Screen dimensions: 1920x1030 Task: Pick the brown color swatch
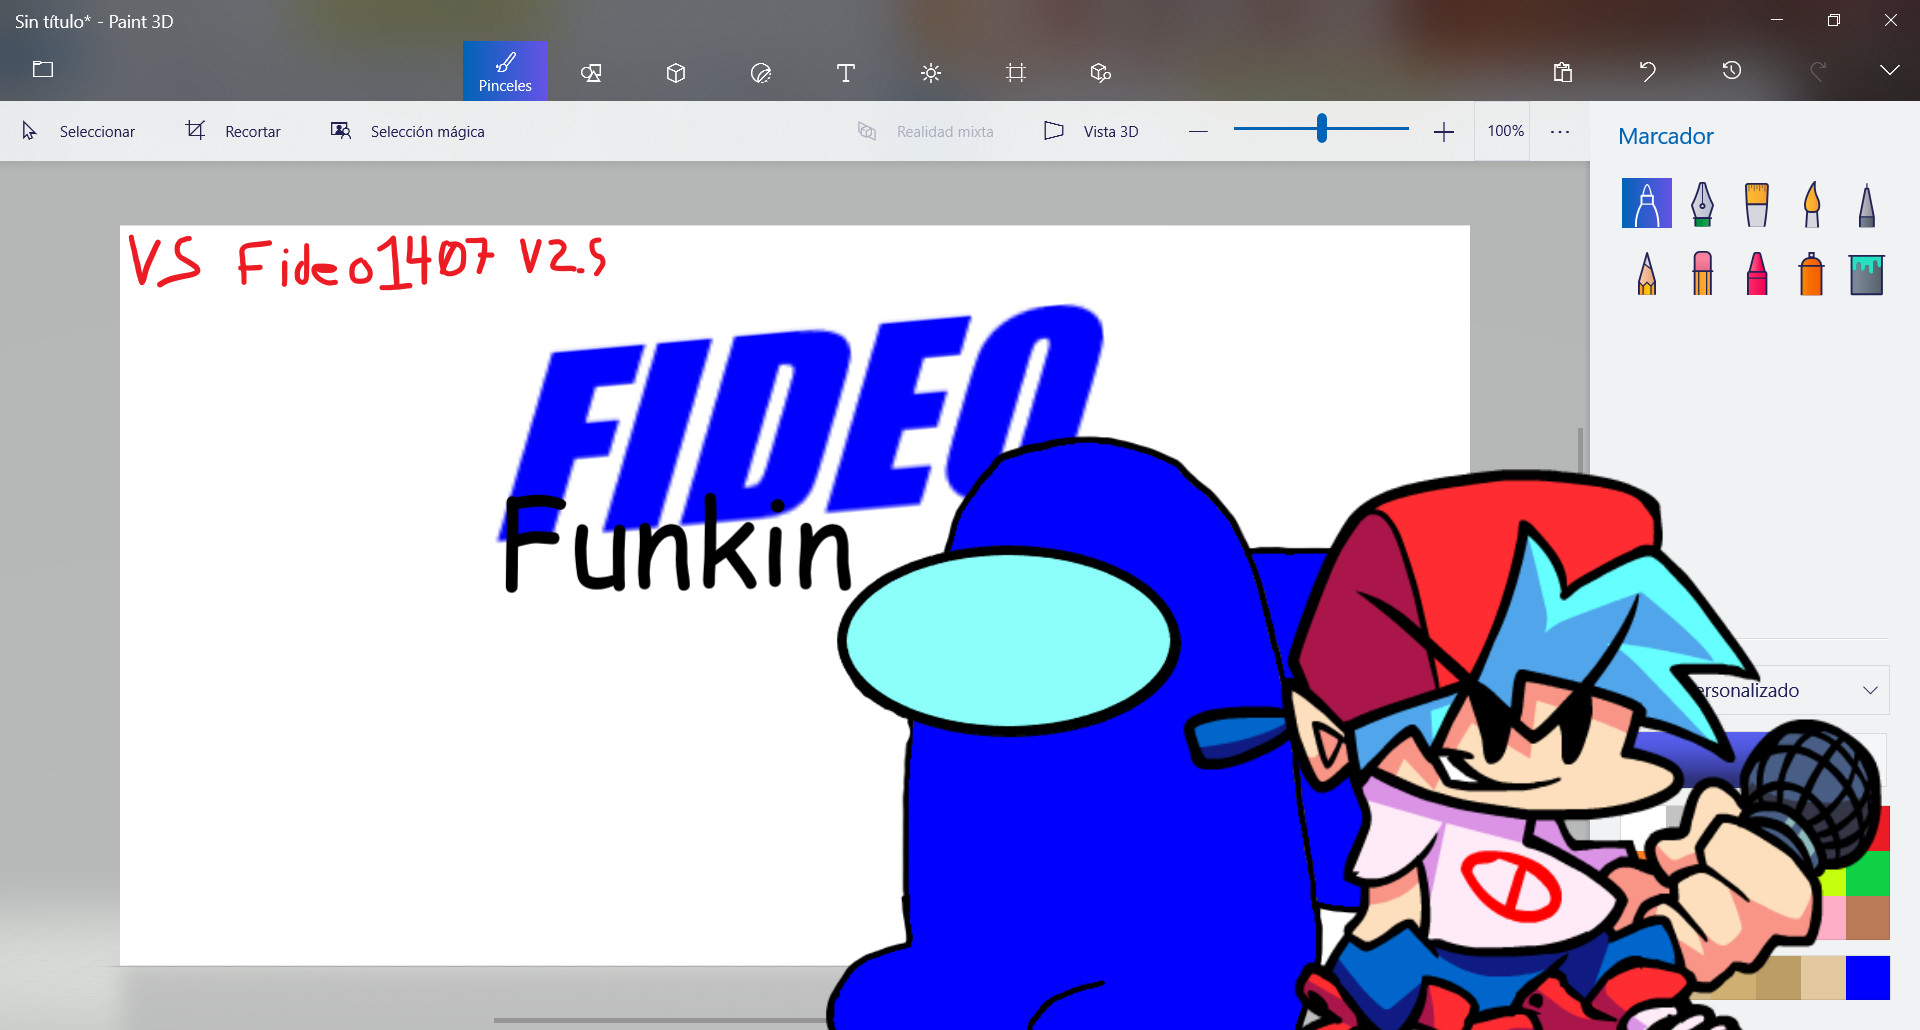(x=1867, y=917)
